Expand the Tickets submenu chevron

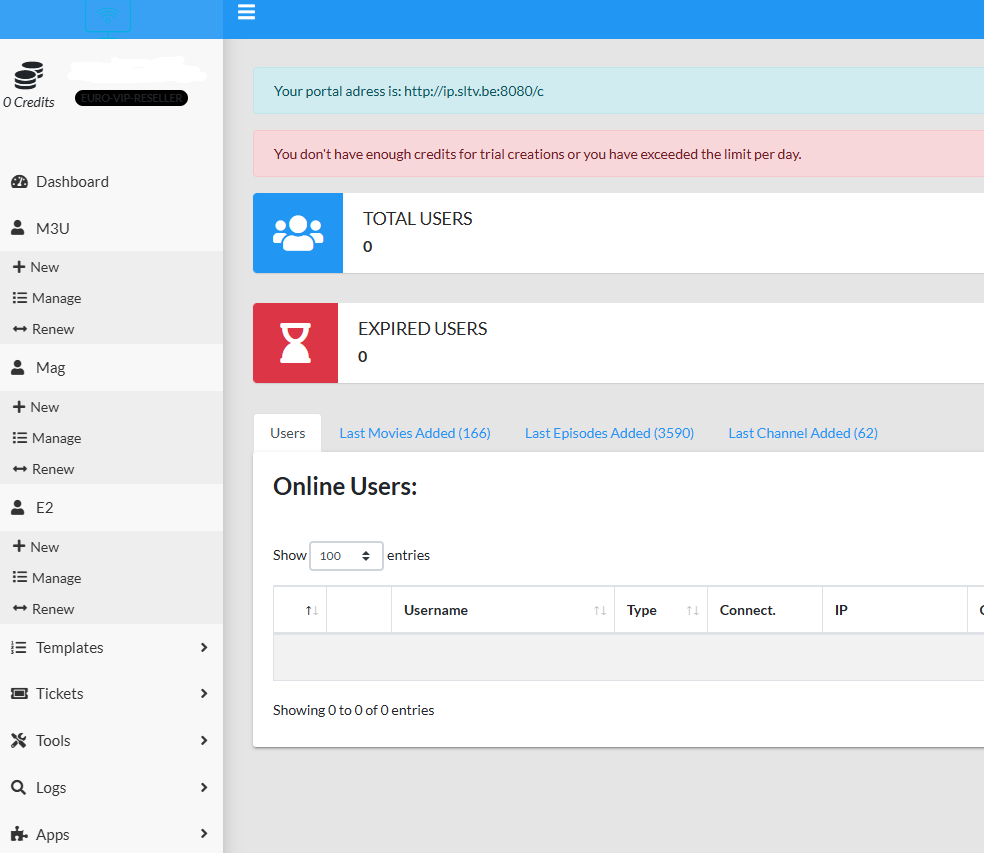click(204, 694)
